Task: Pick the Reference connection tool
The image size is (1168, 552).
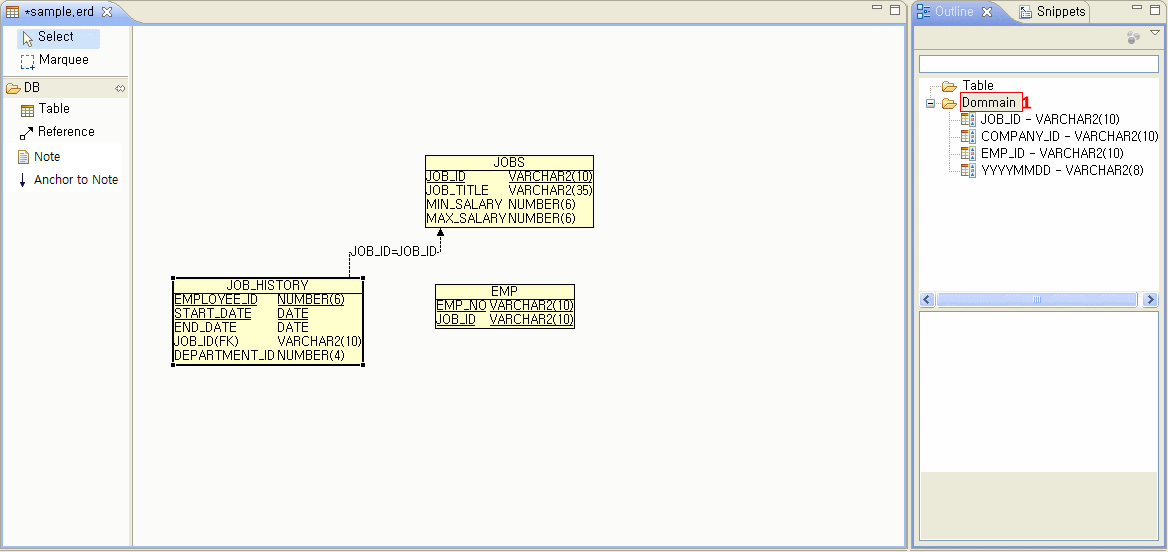Action: [65, 132]
